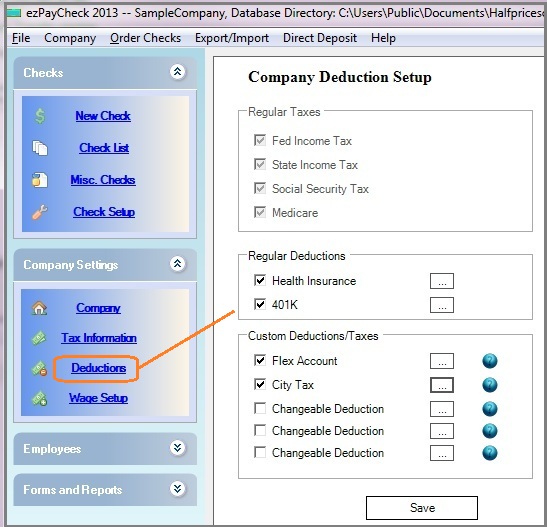Collapse the Company Settings panel
Screen dimensions: 547x527
[x=178, y=264]
